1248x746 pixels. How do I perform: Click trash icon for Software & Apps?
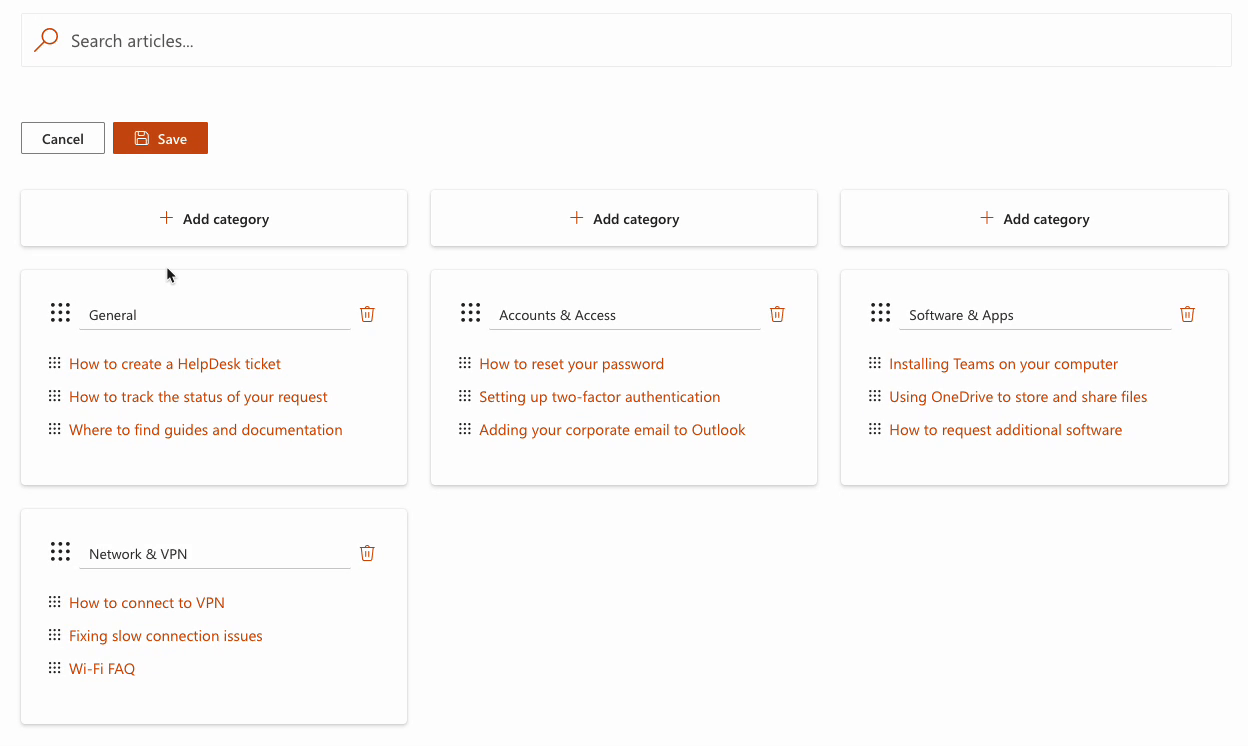(x=1187, y=314)
